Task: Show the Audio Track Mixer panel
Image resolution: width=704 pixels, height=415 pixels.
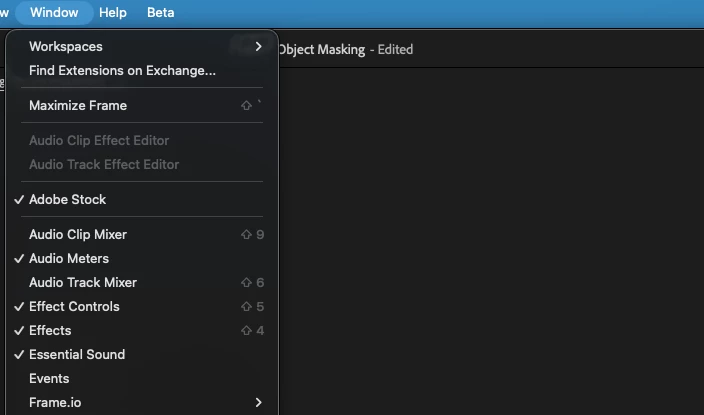Action: [x=142, y=283]
